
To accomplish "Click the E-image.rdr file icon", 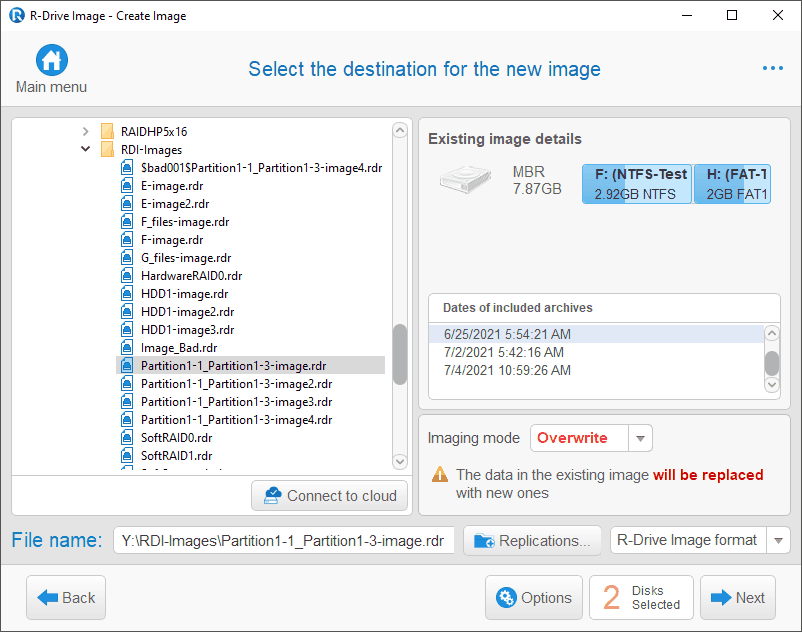I will pos(127,186).
